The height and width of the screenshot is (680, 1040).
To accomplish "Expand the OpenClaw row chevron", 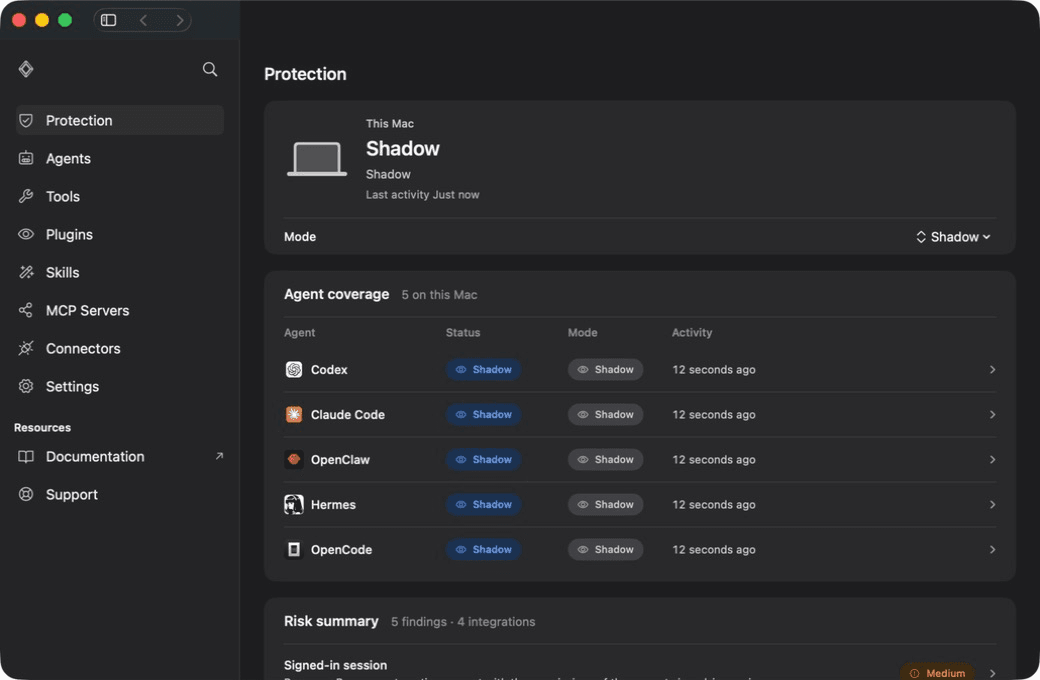I will point(992,459).
